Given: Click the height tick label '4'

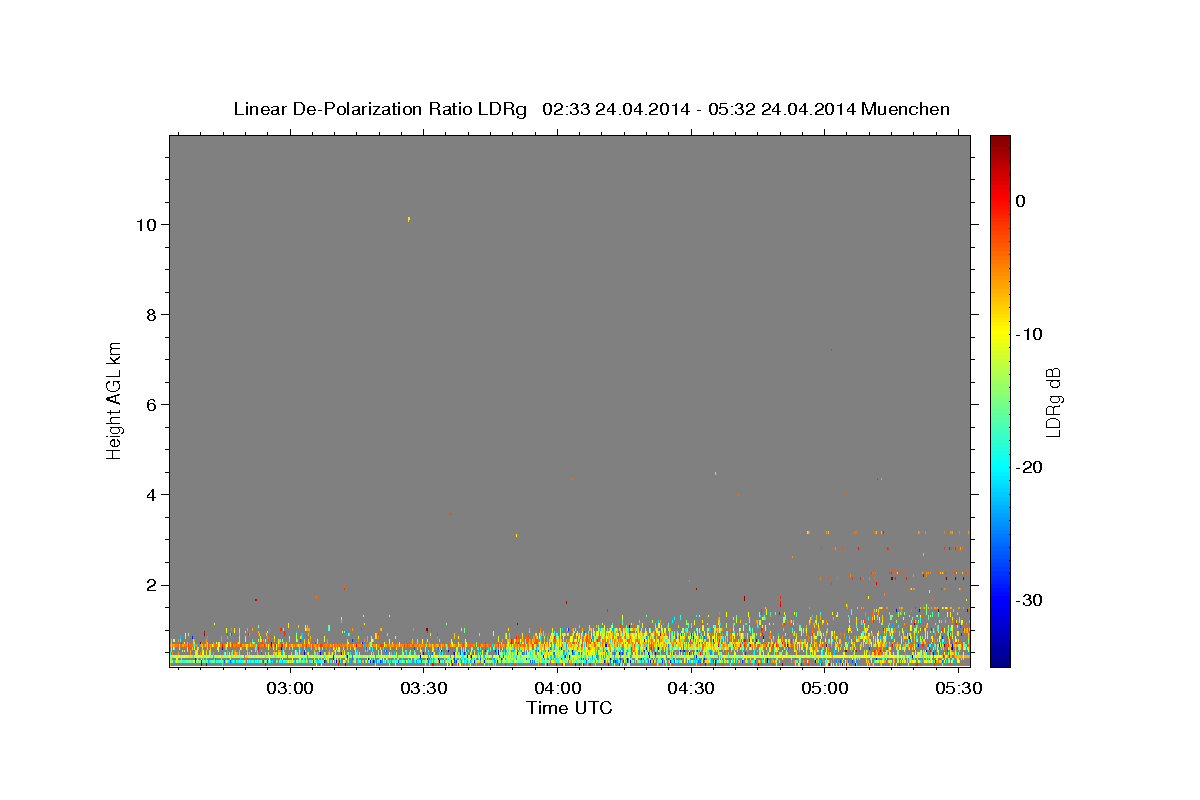Looking at the screenshot, I should pos(152,495).
